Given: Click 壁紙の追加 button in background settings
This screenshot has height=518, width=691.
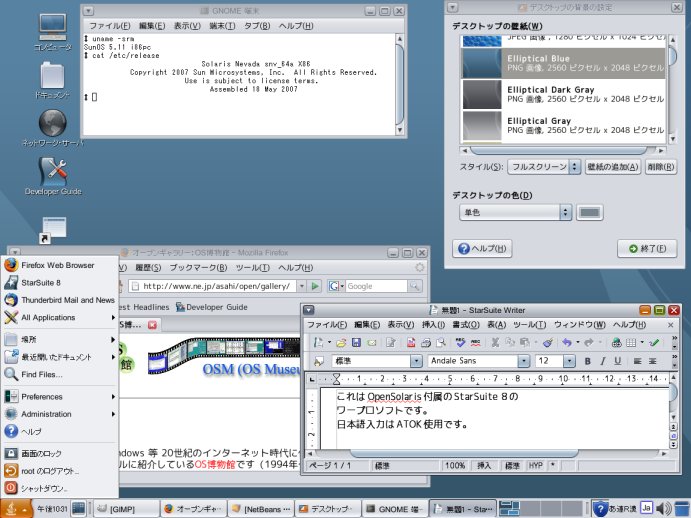Looking at the screenshot, I should click(x=613, y=167).
